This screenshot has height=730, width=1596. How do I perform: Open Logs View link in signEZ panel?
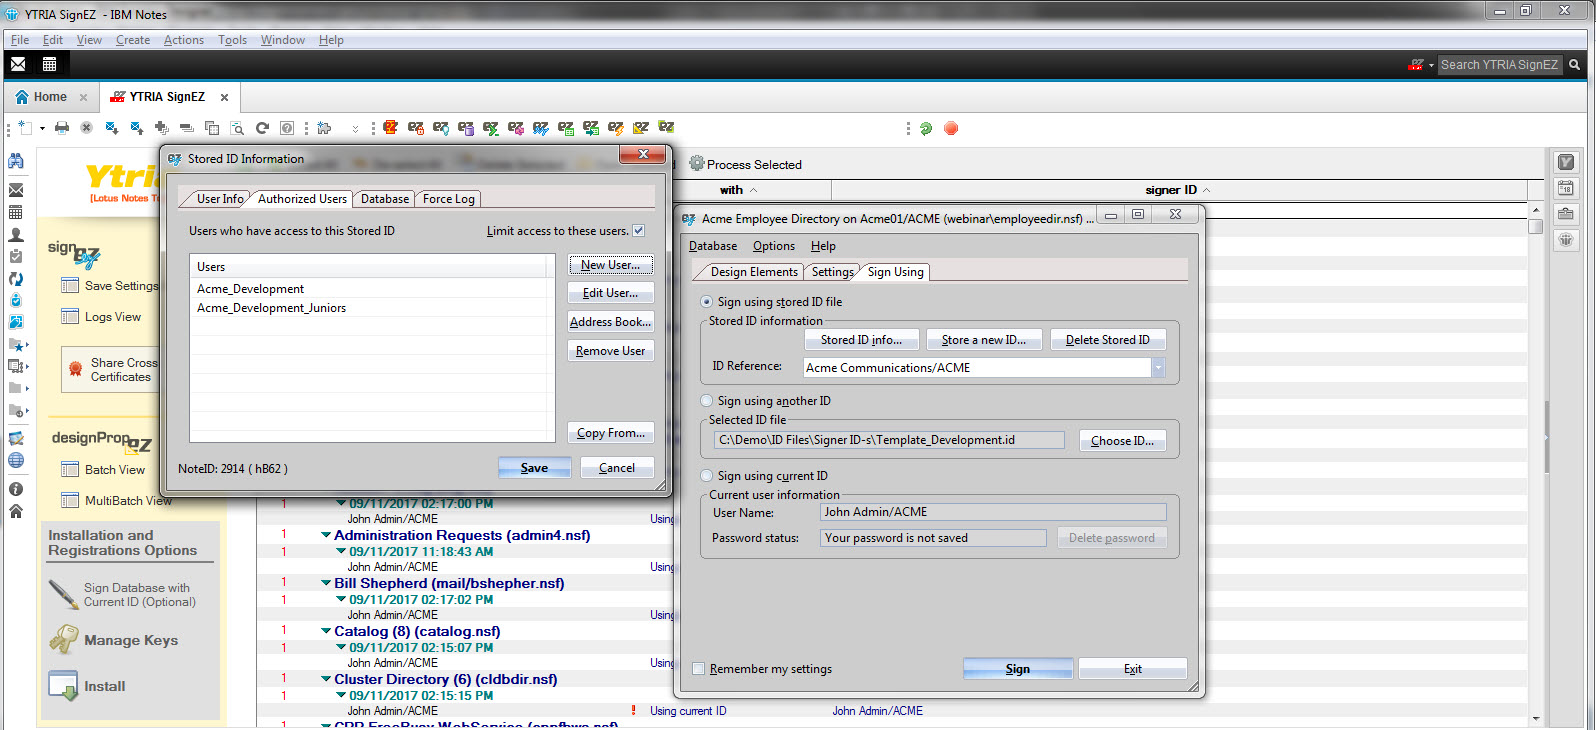coord(113,317)
